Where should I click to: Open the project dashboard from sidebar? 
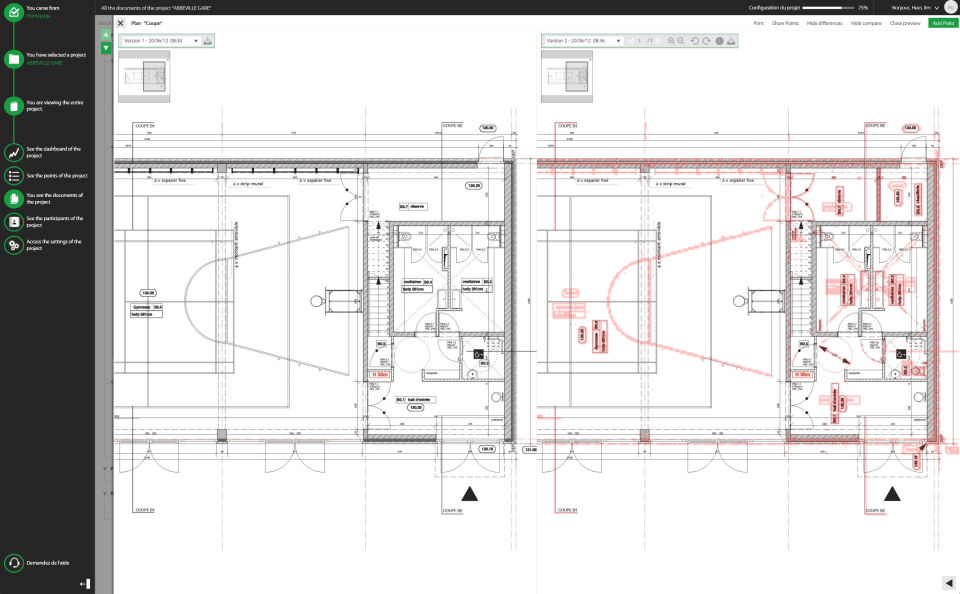[x=14, y=152]
